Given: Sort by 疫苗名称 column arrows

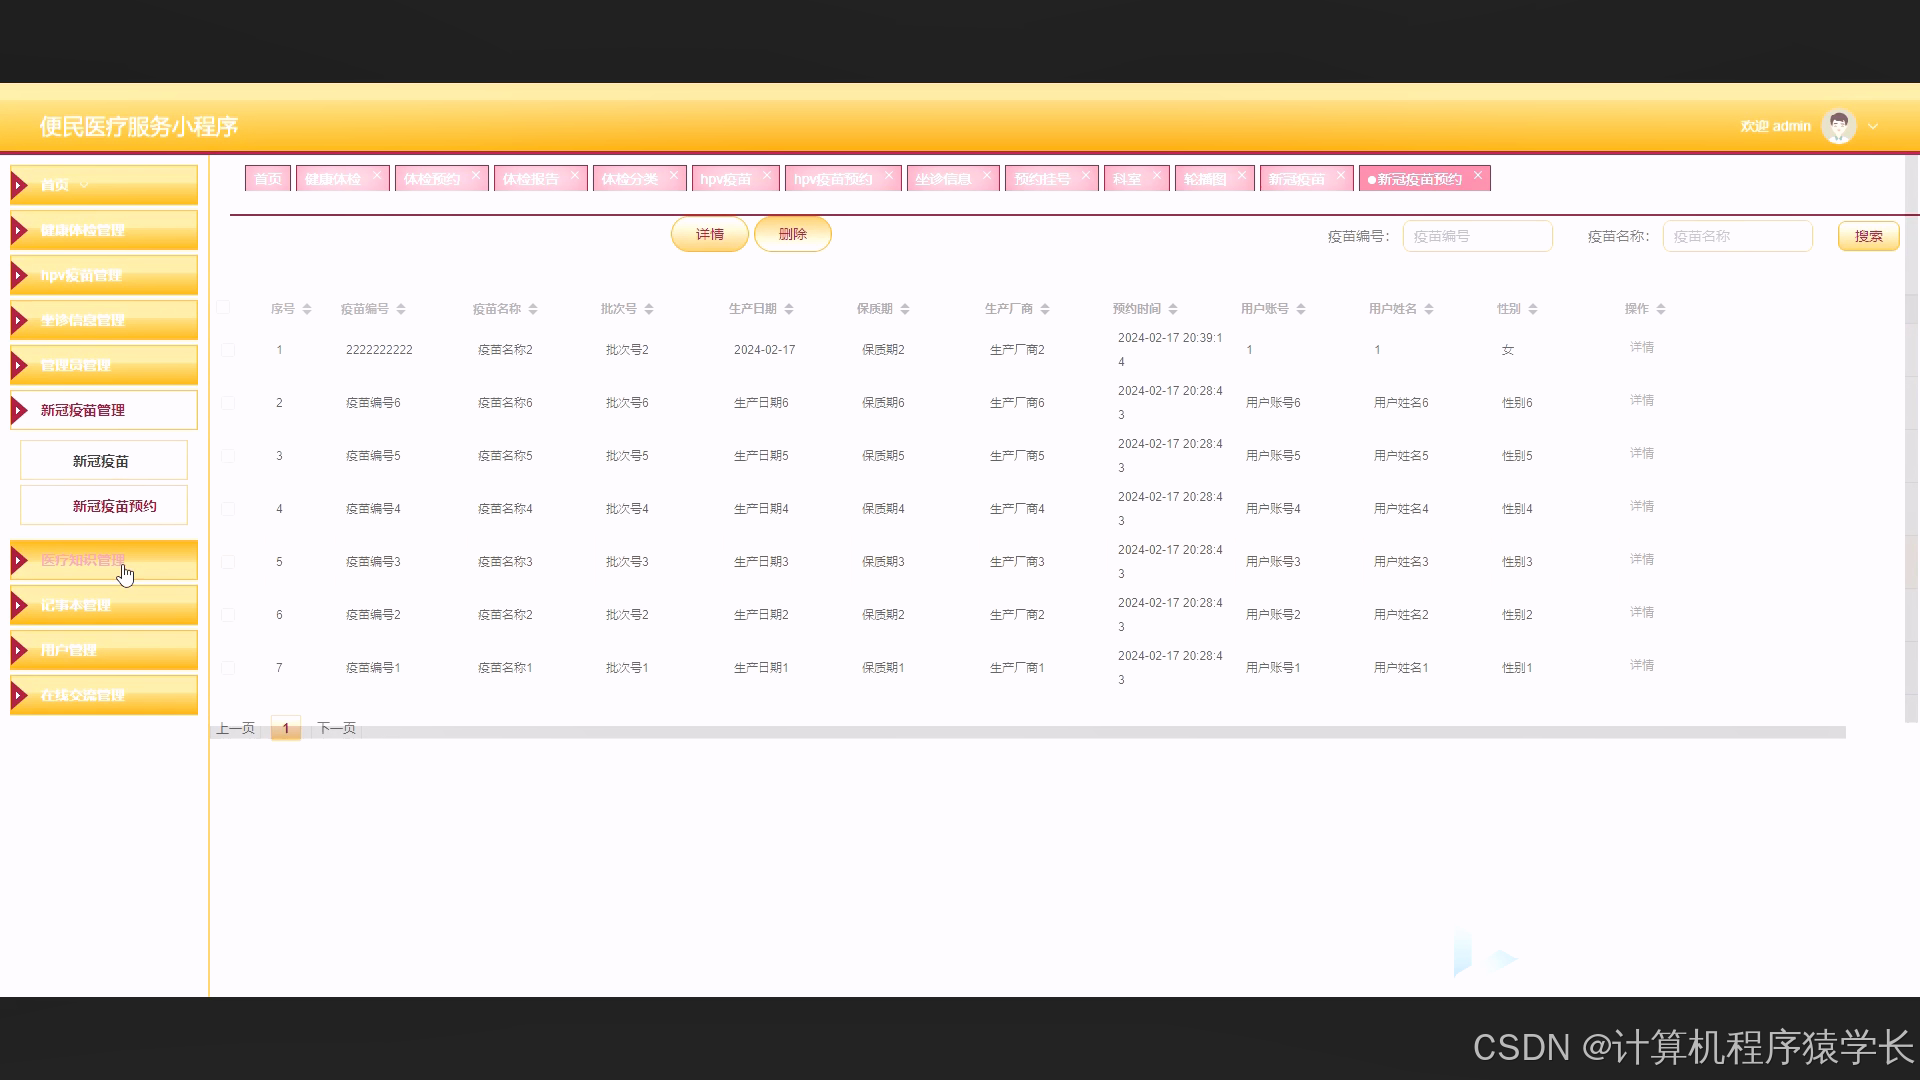Looking at the screenshot, I should 532,309.
